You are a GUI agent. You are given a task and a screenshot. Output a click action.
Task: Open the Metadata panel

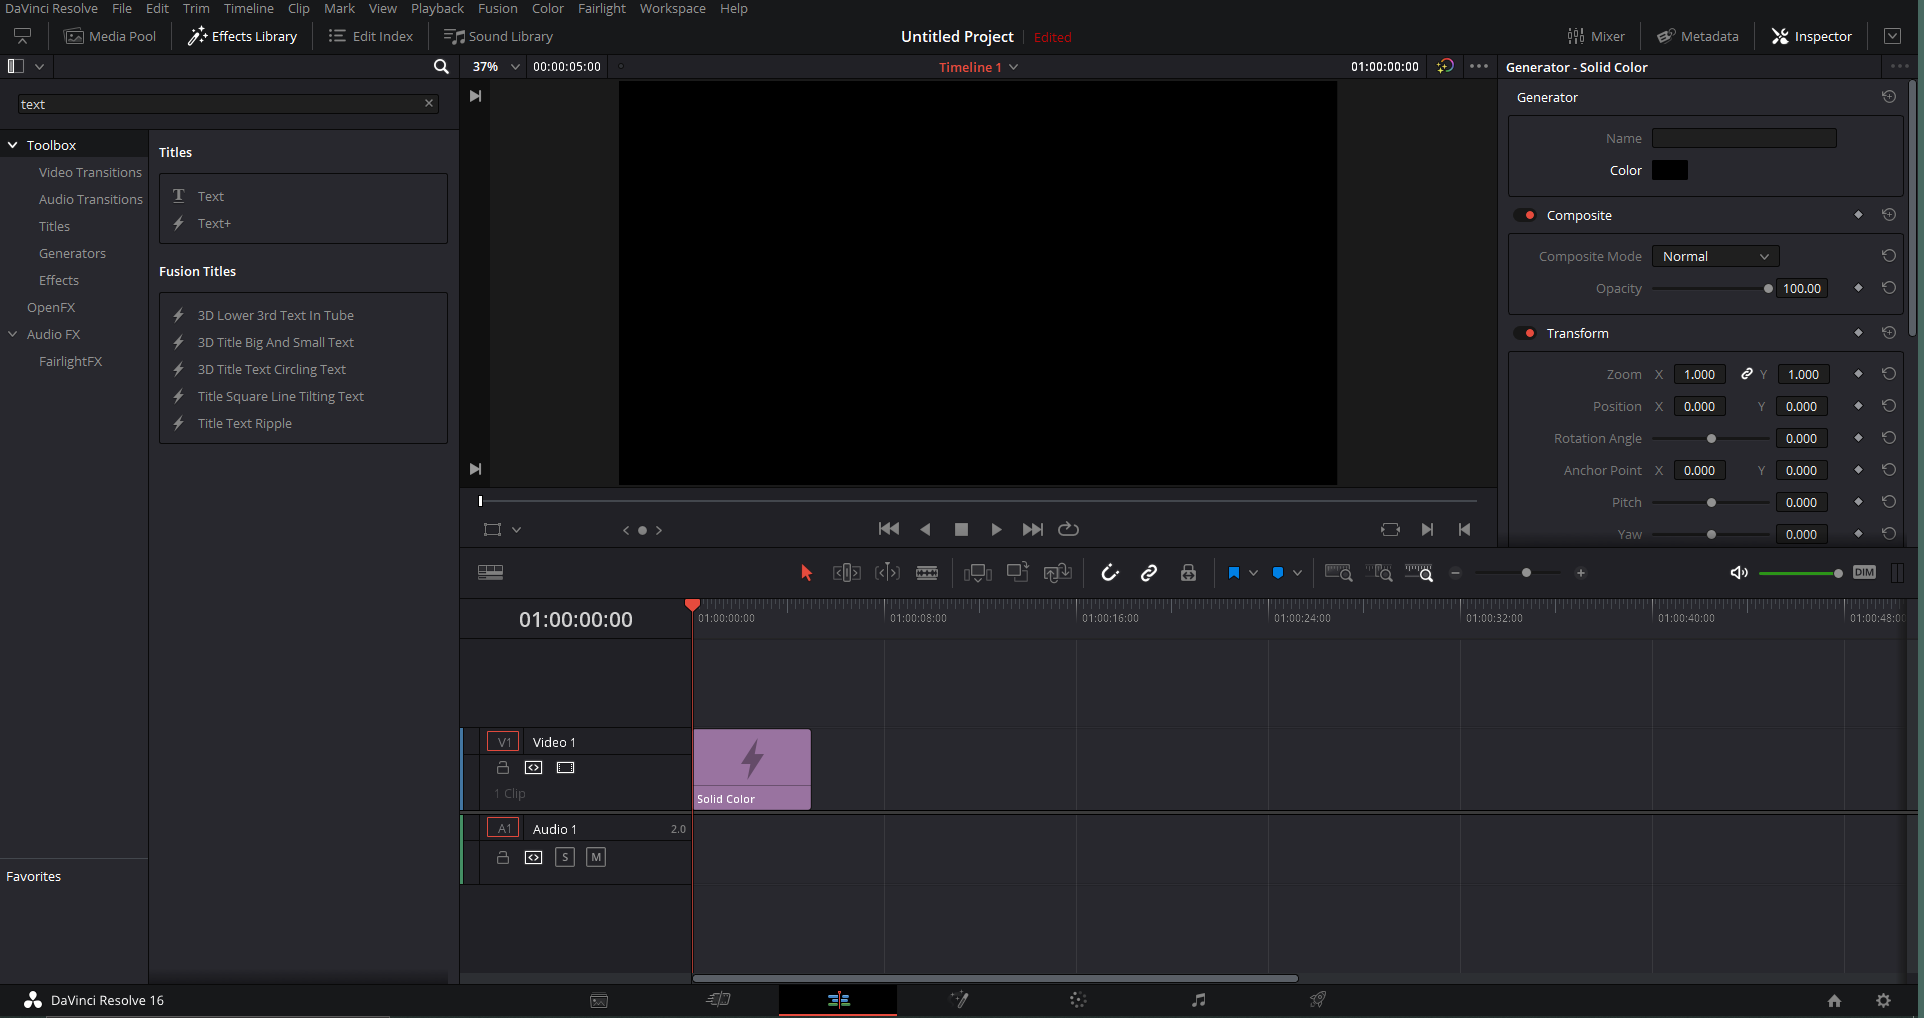pyautogui.click(x=1698, y=36)
